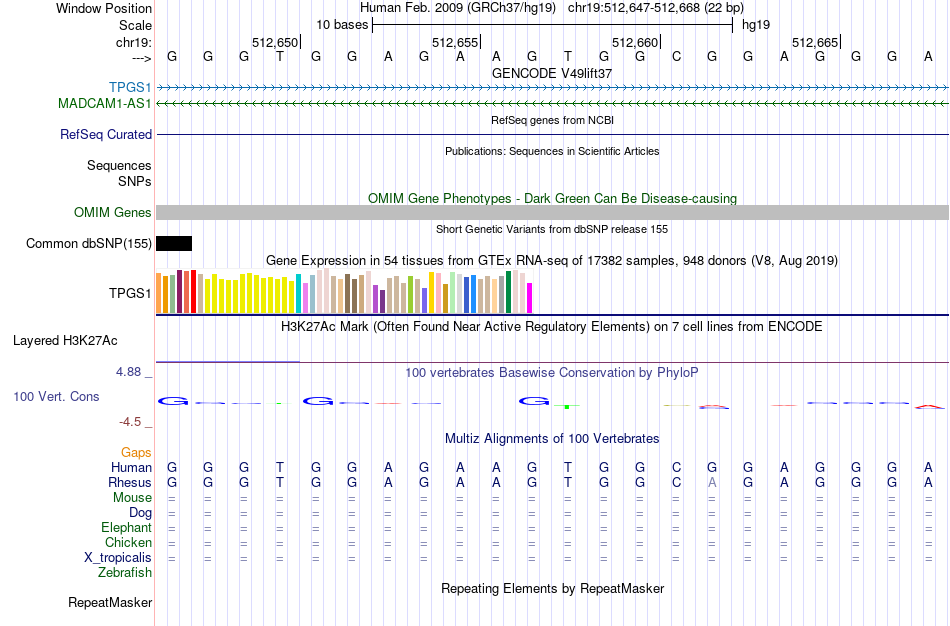Click the 10 bases scale label
The height and width of the screenshot is (626, 950).
[342, 25]
